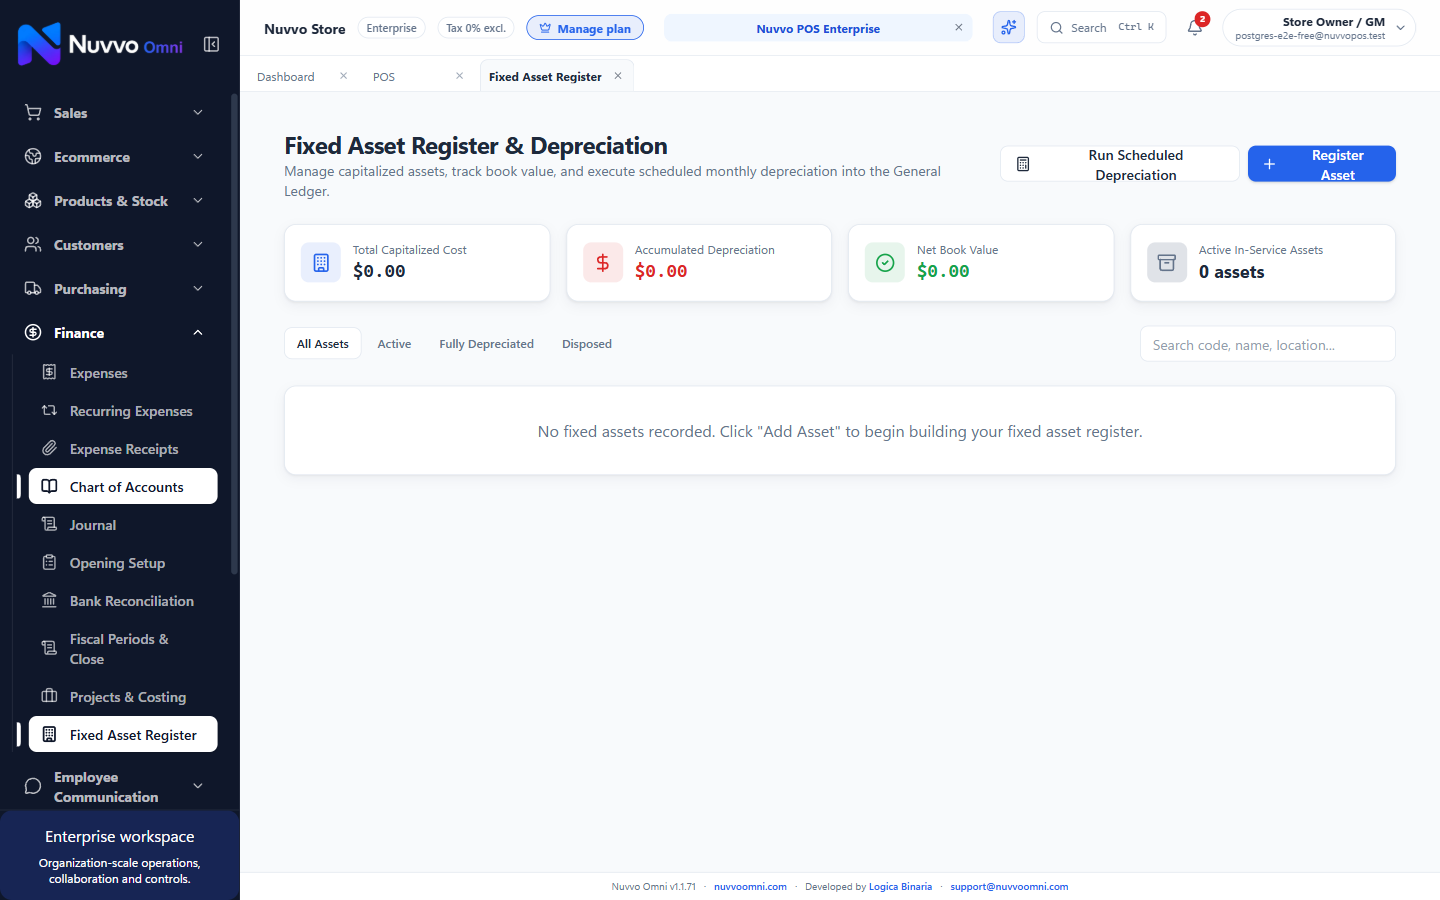
Task: Click the Enterprise plan badge
Action: click(x=391, y=28)
